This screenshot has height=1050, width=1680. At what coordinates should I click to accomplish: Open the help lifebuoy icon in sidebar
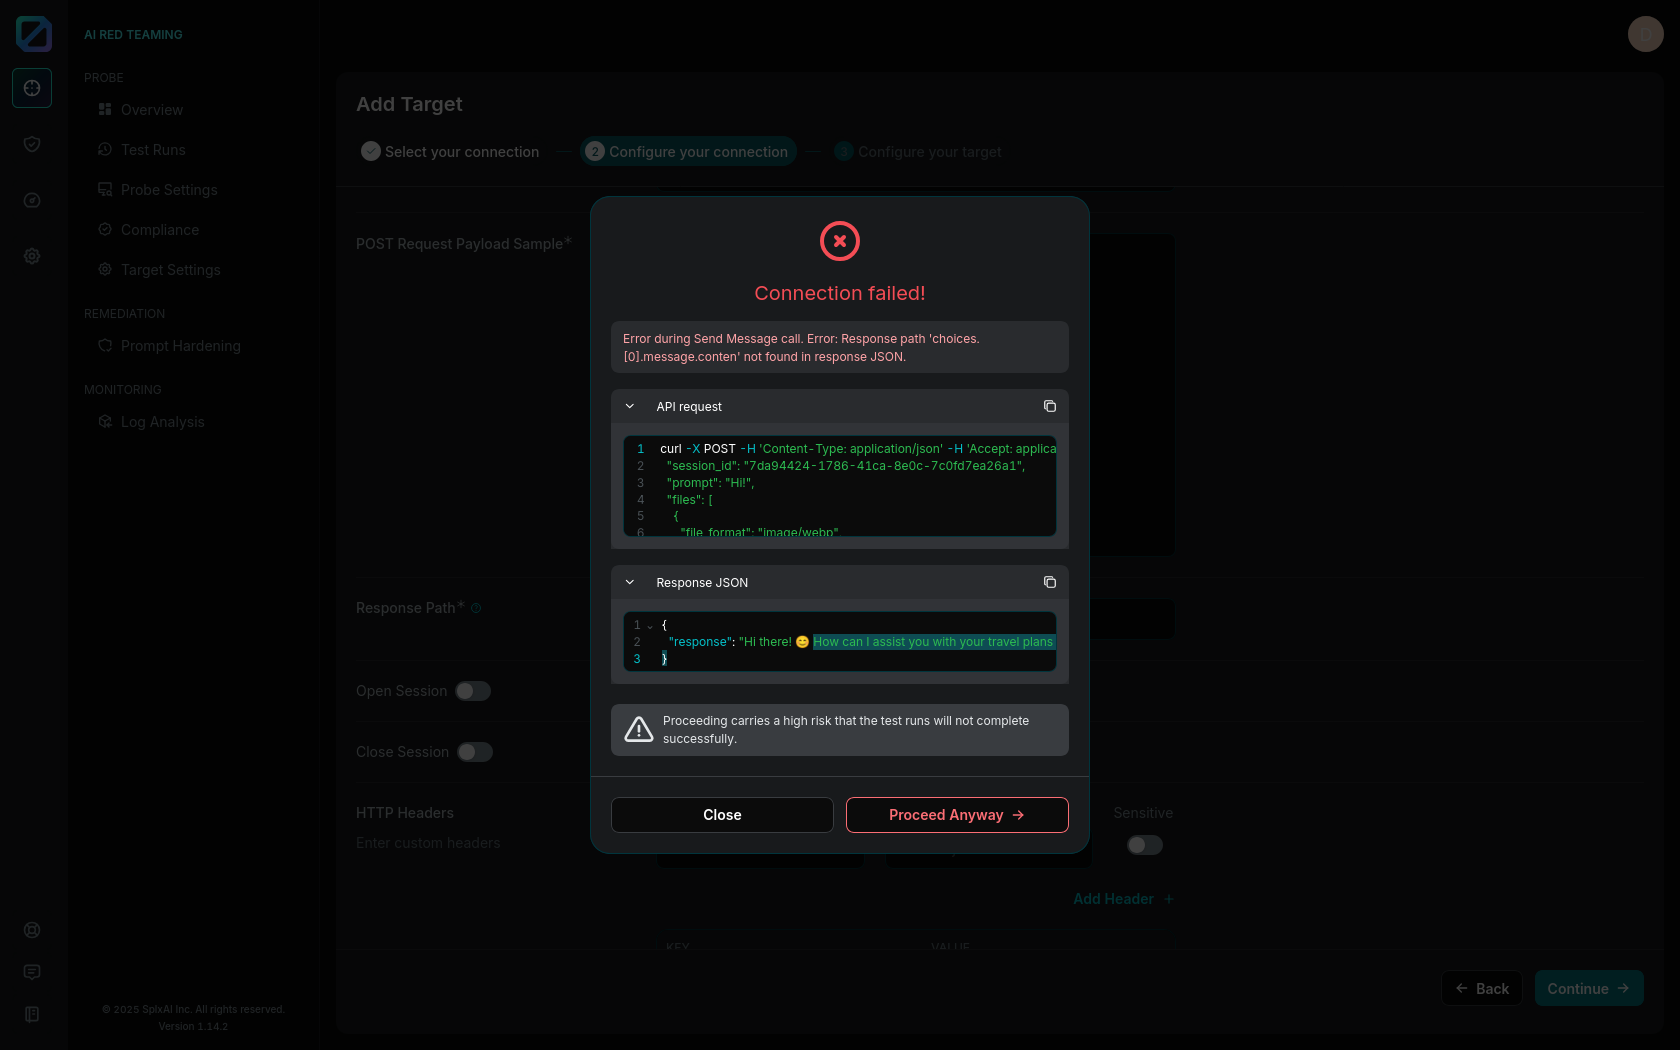(x=32, y=930)
